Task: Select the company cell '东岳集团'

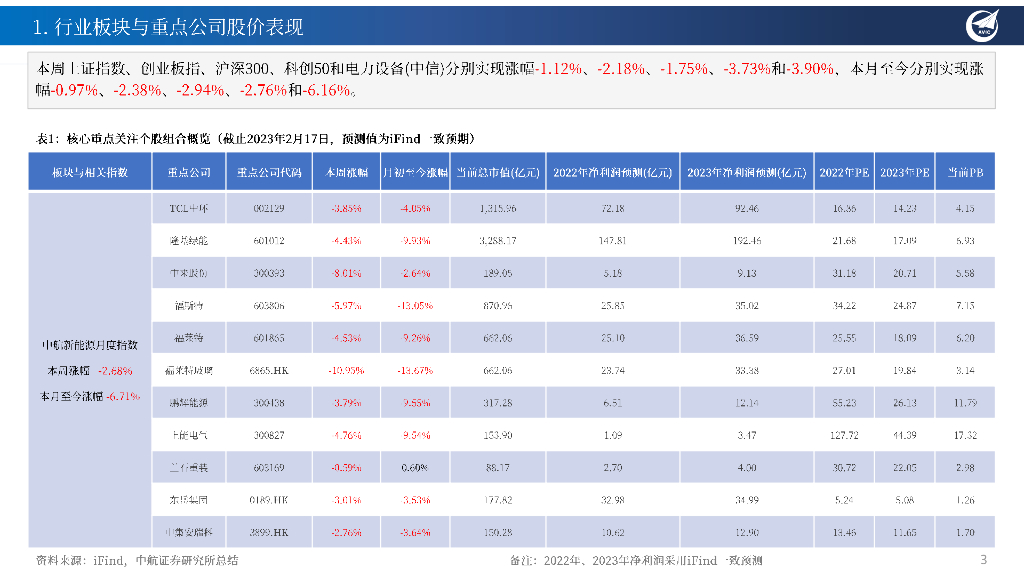Action: pyautogui.click(x=189, y=500)
